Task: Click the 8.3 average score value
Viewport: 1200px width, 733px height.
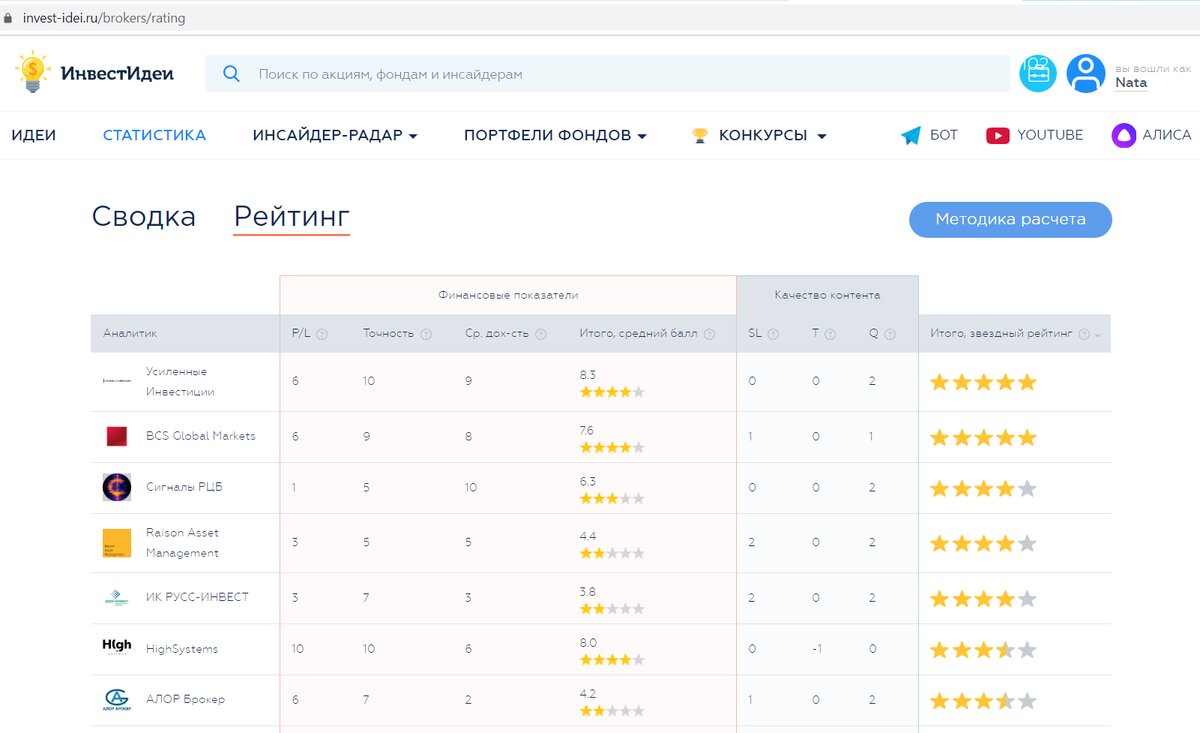Action: point(588,374)
